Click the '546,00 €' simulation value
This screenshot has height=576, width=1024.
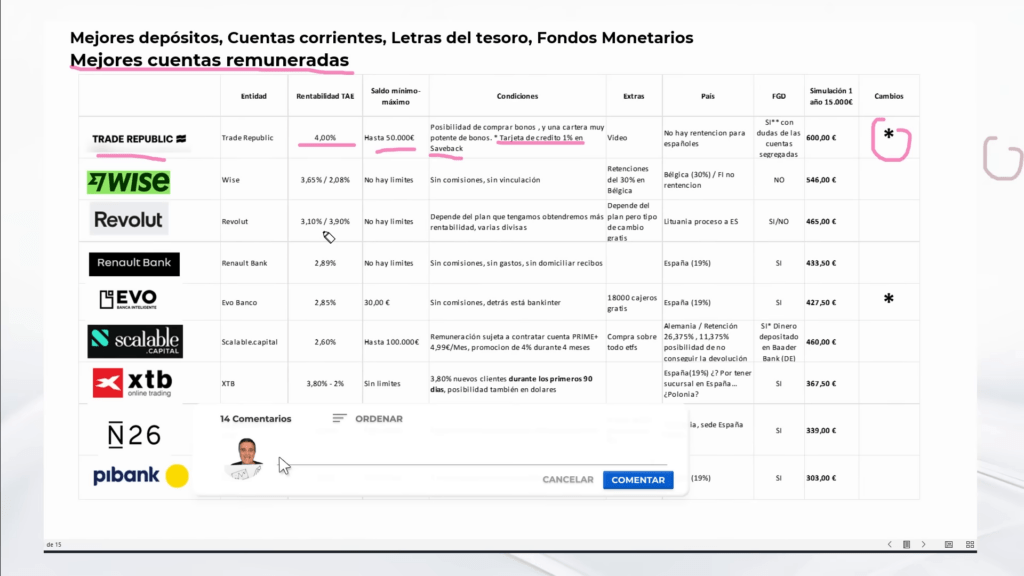pyautogui.click(x=821, y=180)
